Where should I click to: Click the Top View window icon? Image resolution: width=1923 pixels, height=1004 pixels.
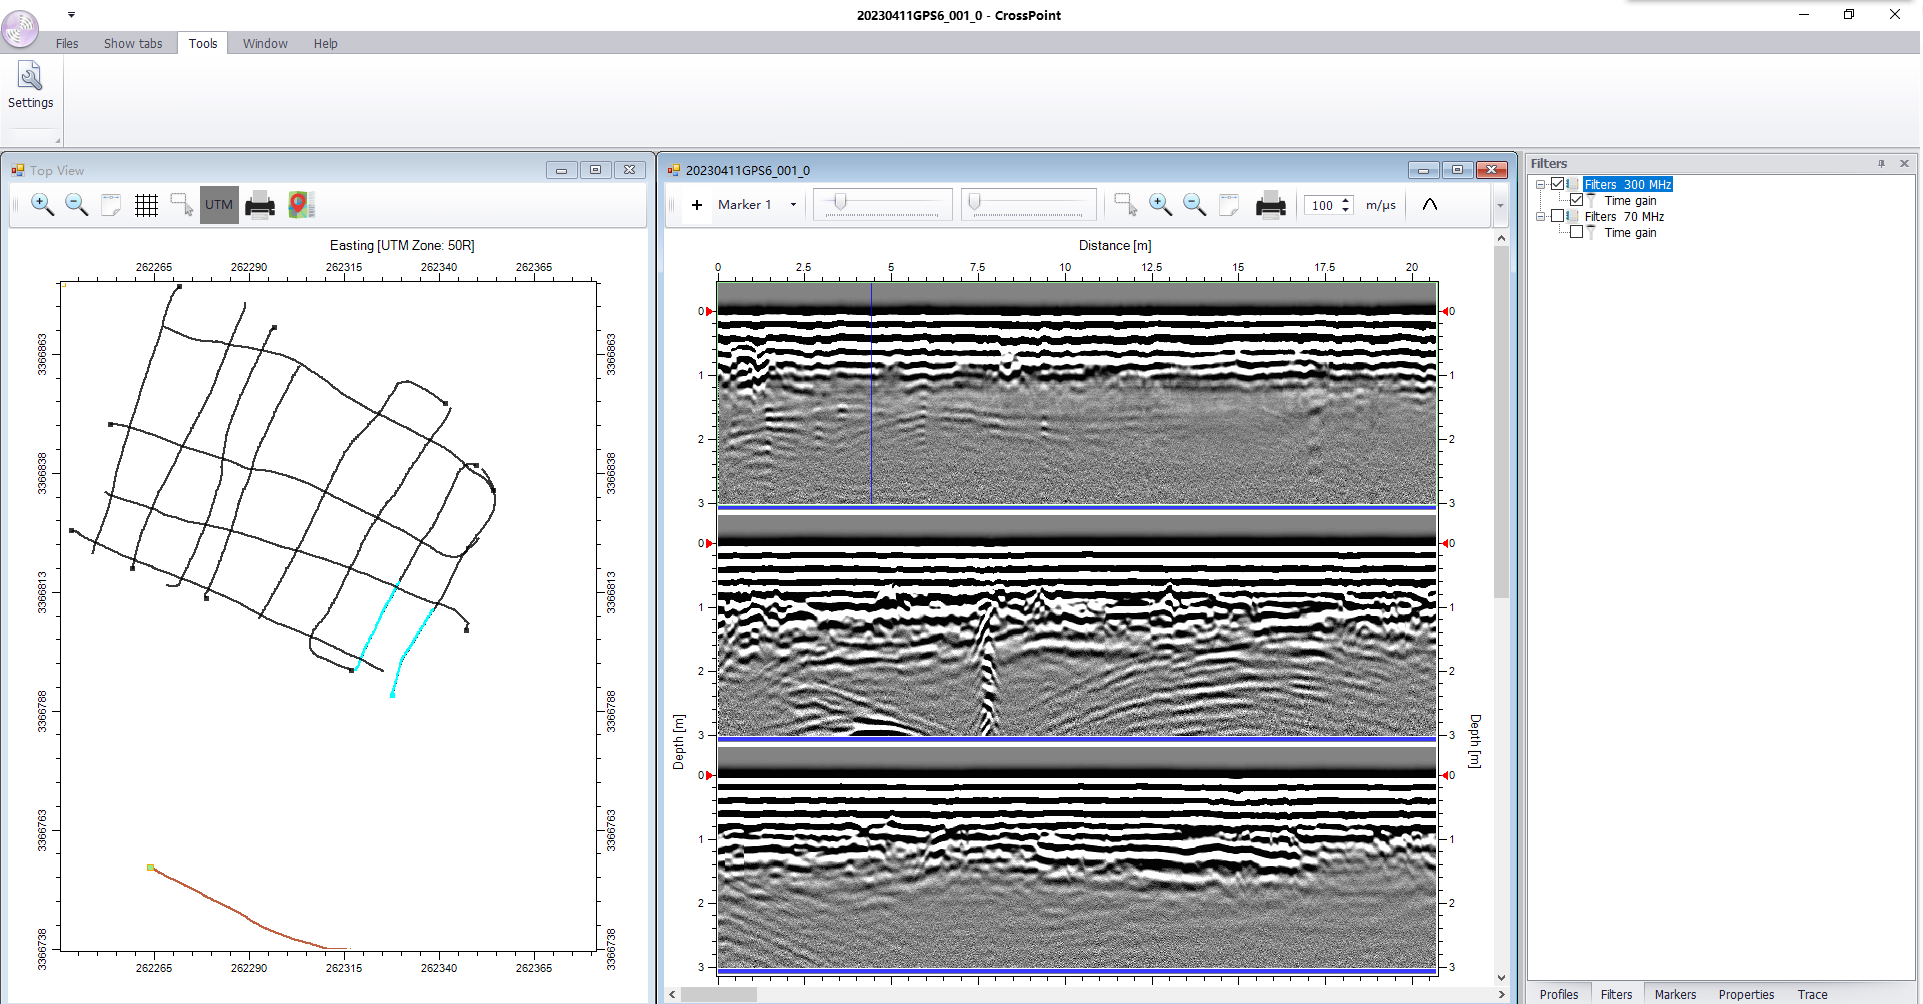coord(18,170)
